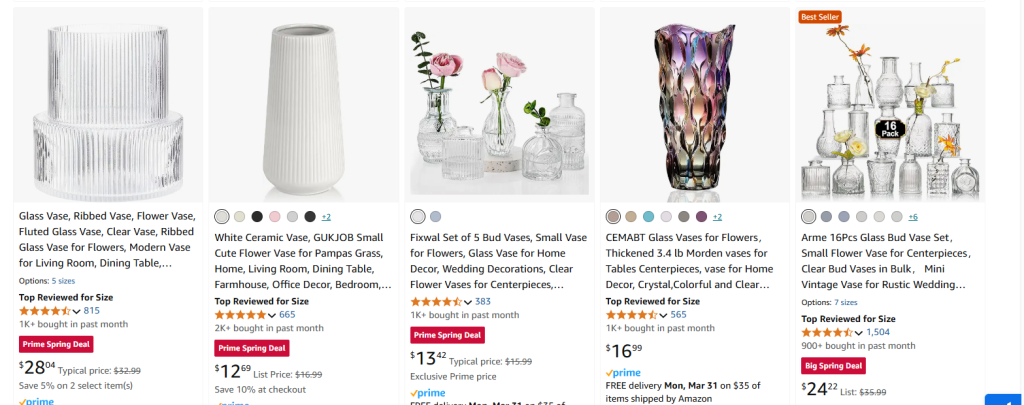Click star rating icons for Fixwal bud vases
The height and width of the screenshot is (405, 1024).
[436, 301]
